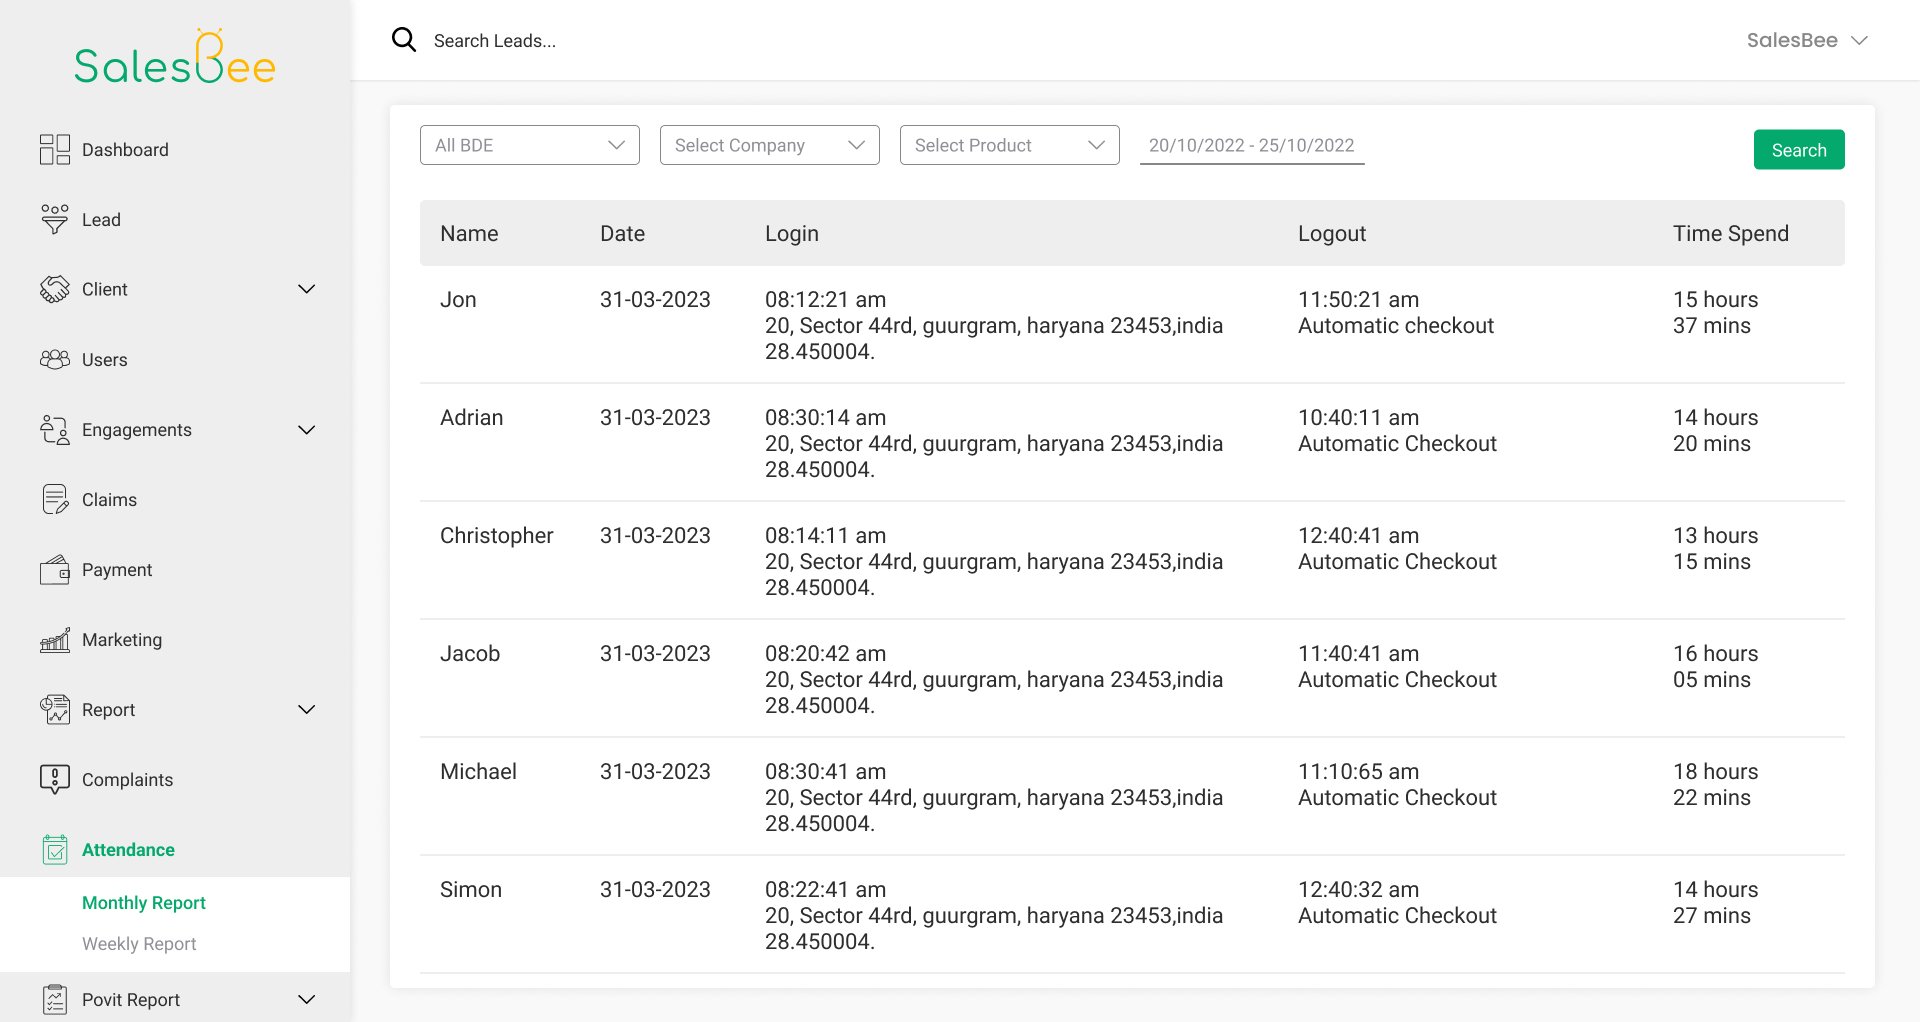1920x1022 pixels.
Task: Click the Lead funnel icon
Action: [54, 219]
